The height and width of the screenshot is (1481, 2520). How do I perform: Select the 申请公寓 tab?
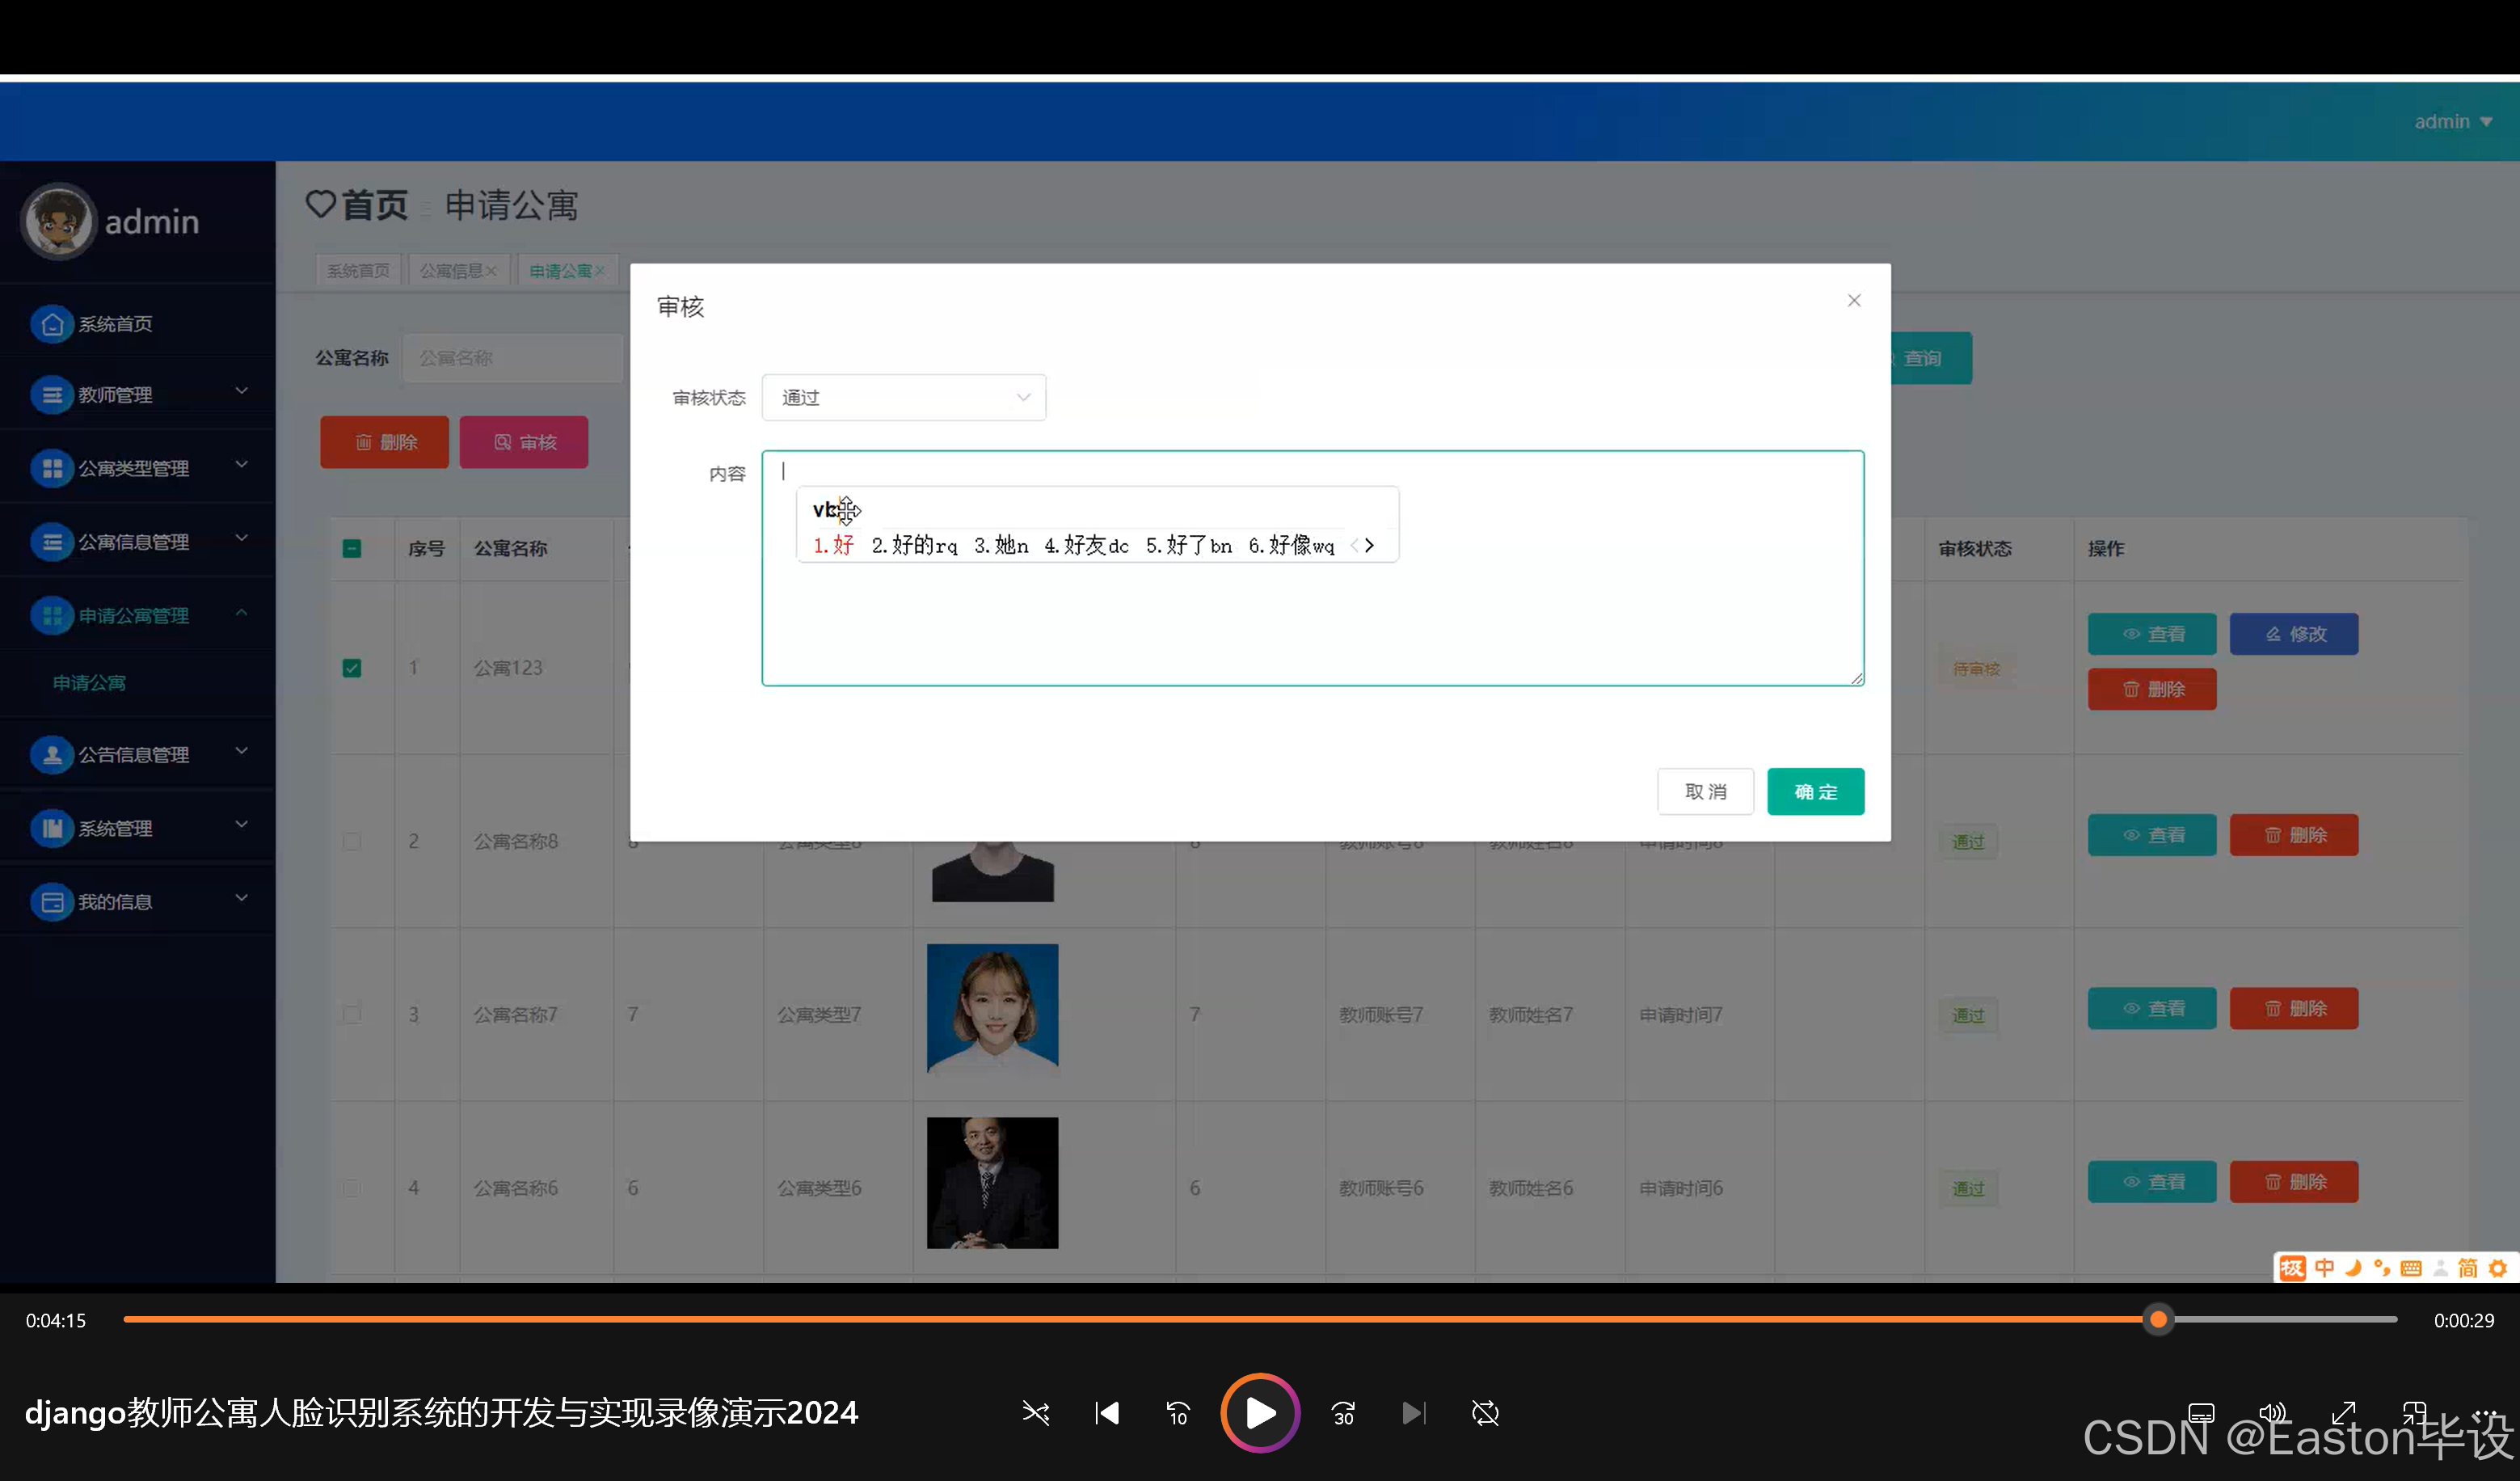point(567,271)
